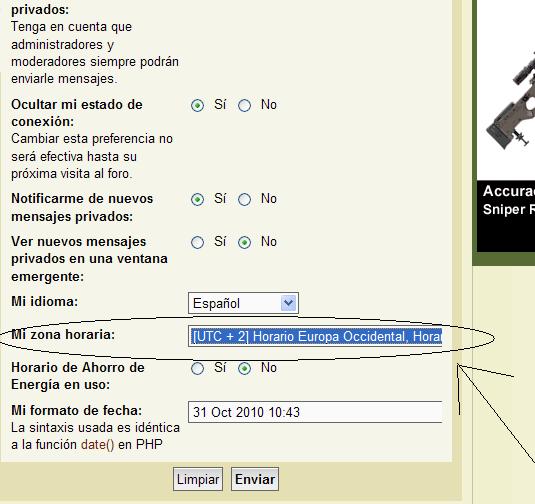Open the date() PHP function link
Viewport: 535px width, 504px height.
click(x=98, y=445)
